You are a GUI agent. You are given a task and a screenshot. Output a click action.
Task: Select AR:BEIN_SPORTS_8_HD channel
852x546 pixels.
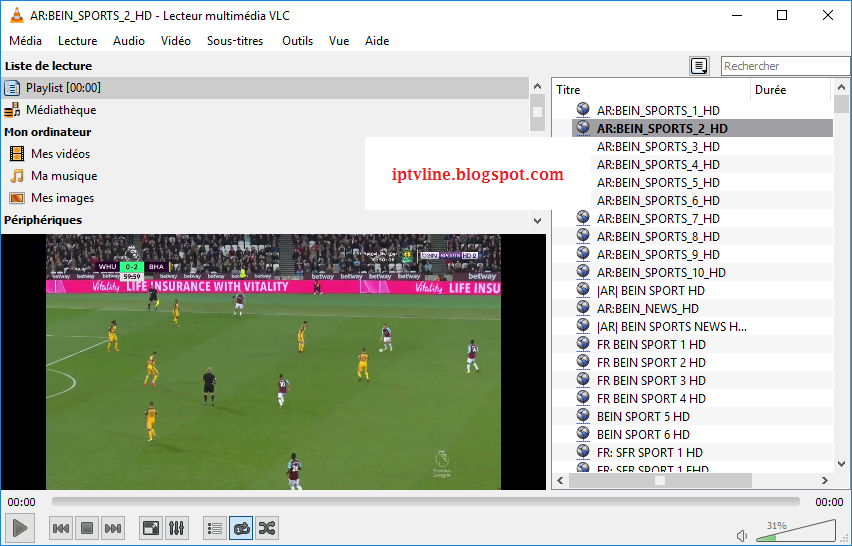point(658,237)
